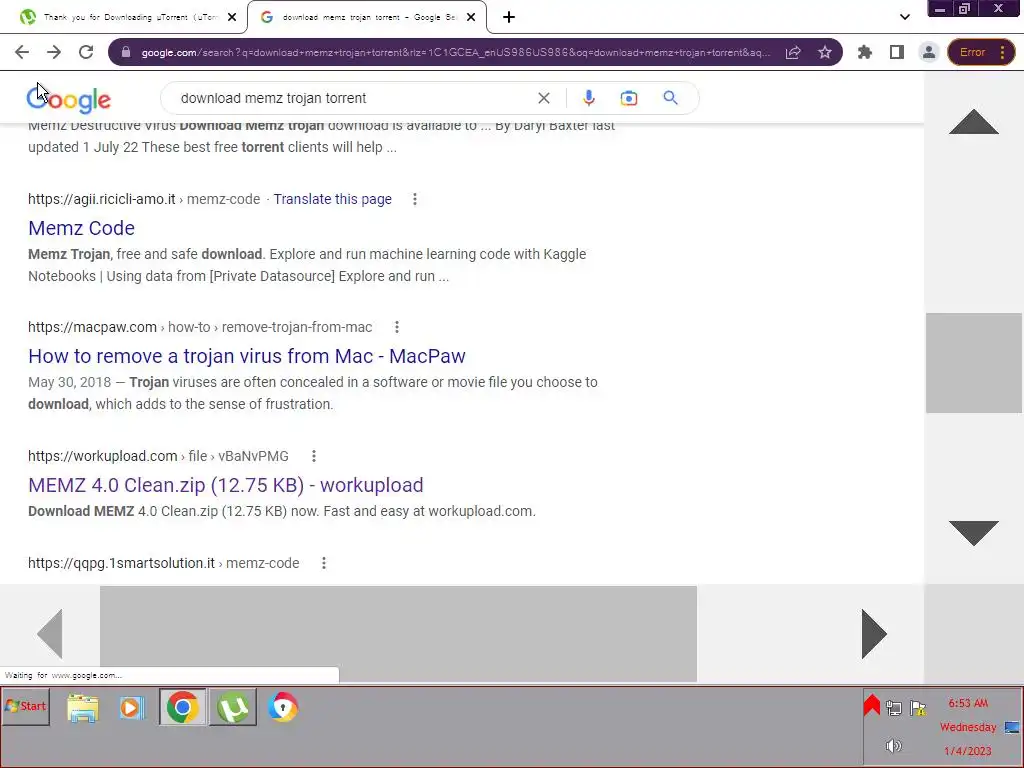Open How to remove a trojan MacPaw result
Image resolution: width=1024 pixels, height=768 pixels.
coord(247,356)
